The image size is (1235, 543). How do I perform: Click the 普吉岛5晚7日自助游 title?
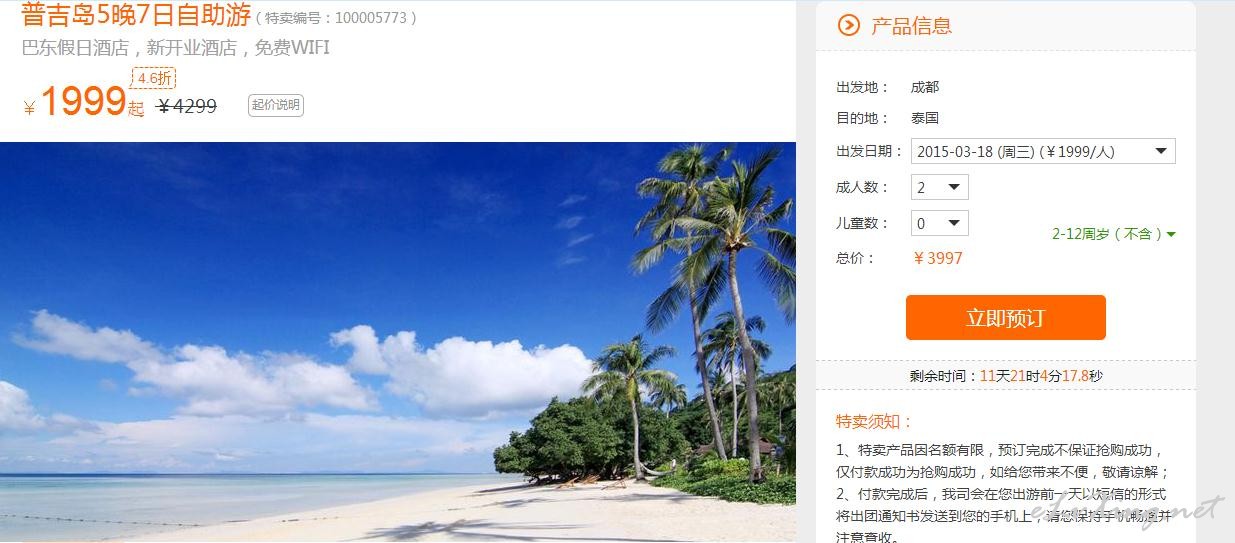point(136,15)
